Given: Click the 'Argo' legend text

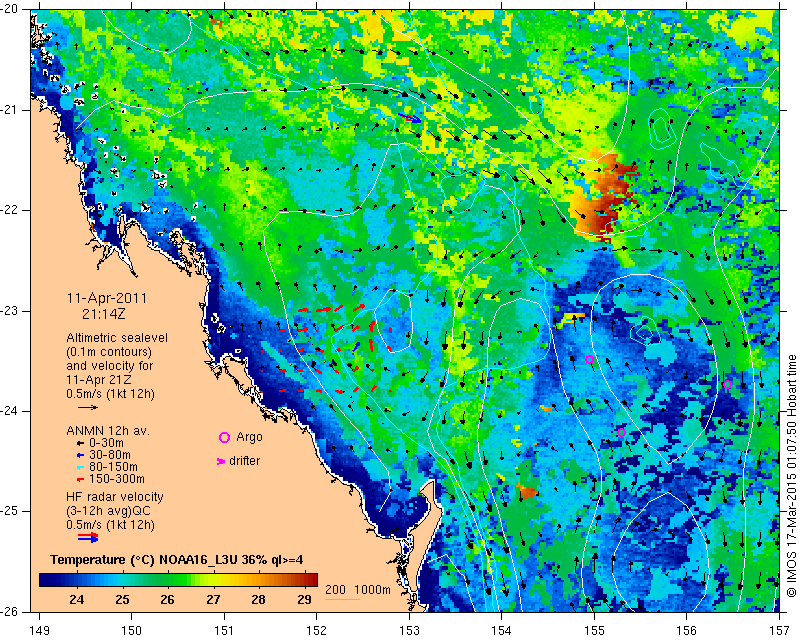Looking at the screenshot, I should tap(249, 437).
